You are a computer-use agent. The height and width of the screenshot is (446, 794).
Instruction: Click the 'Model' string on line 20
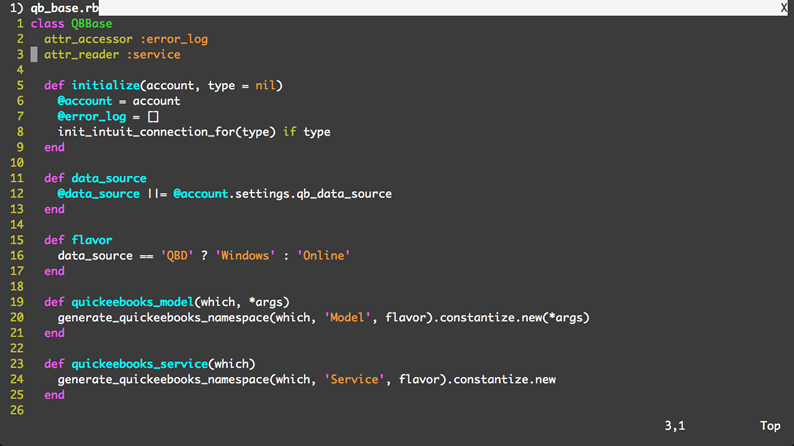coord(347,318)
